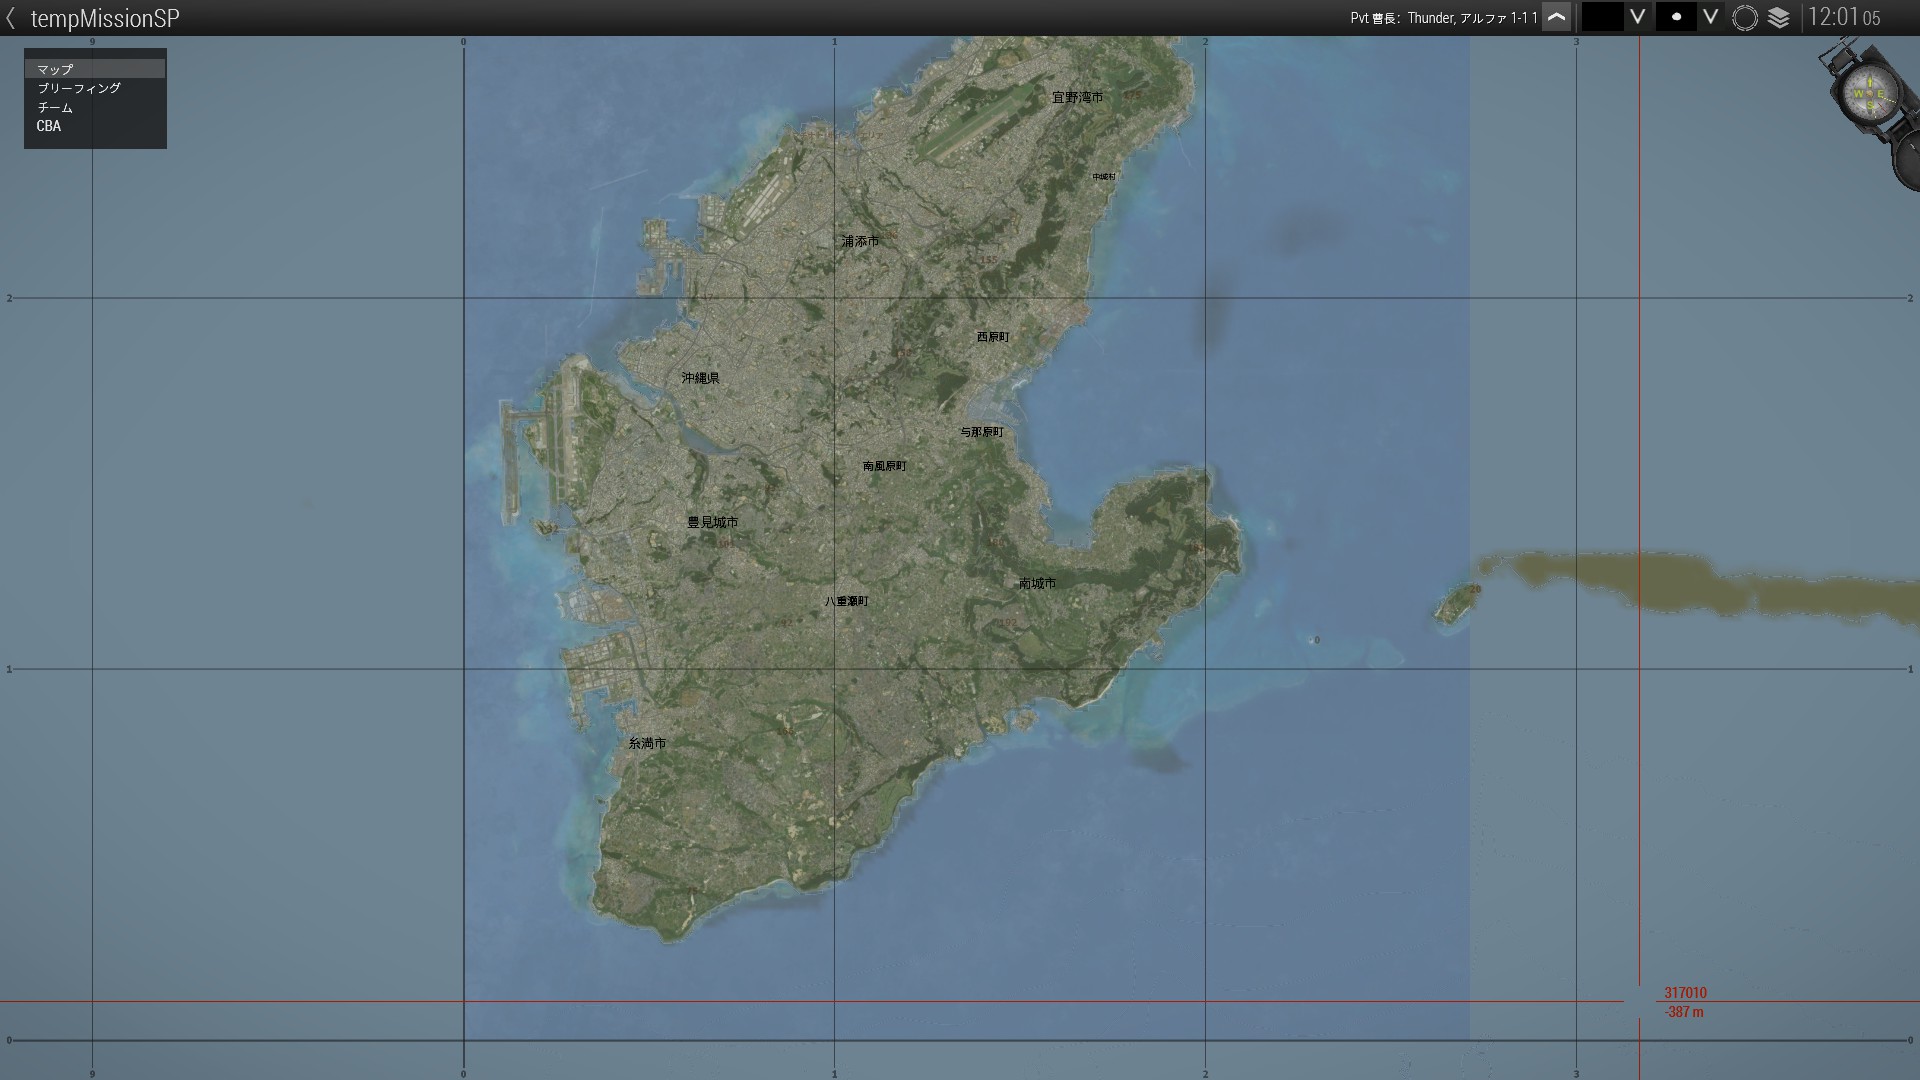Screen dimensions: 1920x1080
Task: Click the 南風原町 map label
Action: click(x=885, y=466)
